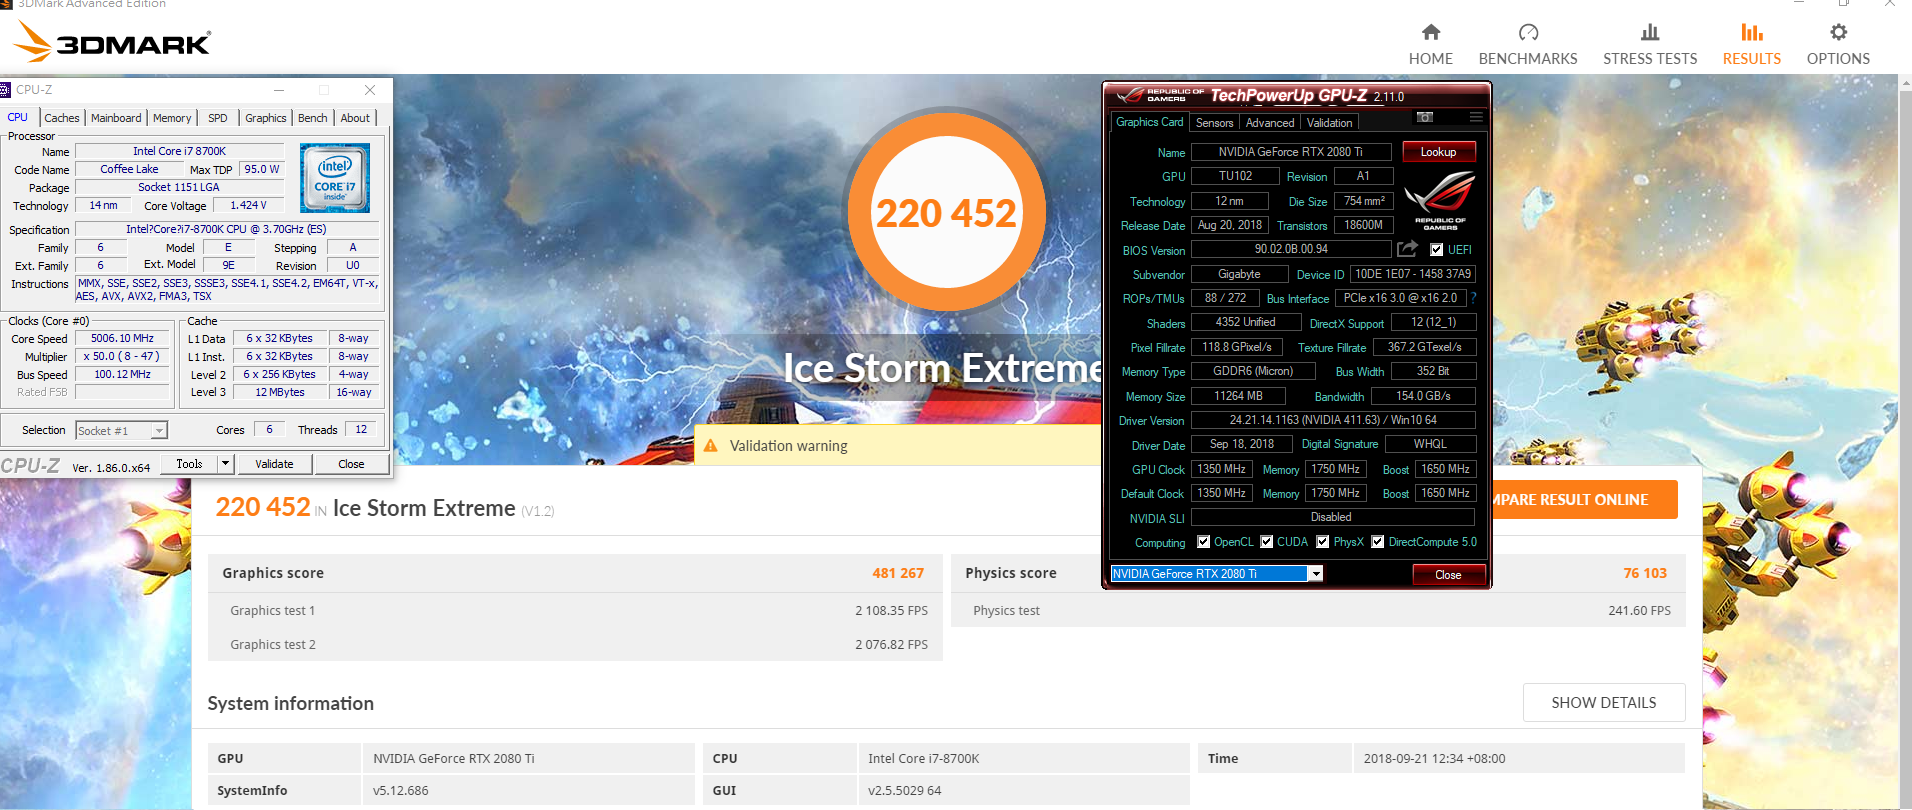This screenshot has width=1912, height=810.
Task: Click GPU-Z Bus Interface question mark
Action: (x=1473, y=298)
